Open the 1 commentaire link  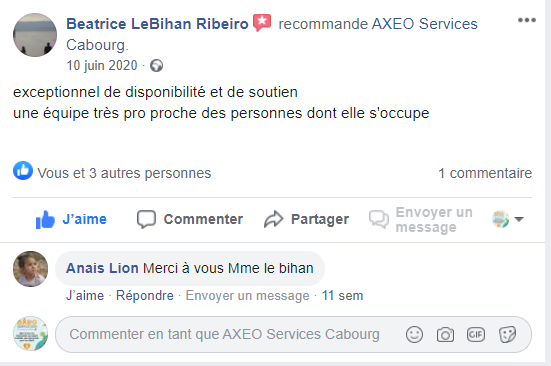pyautogui.click(x=485, y=173)
